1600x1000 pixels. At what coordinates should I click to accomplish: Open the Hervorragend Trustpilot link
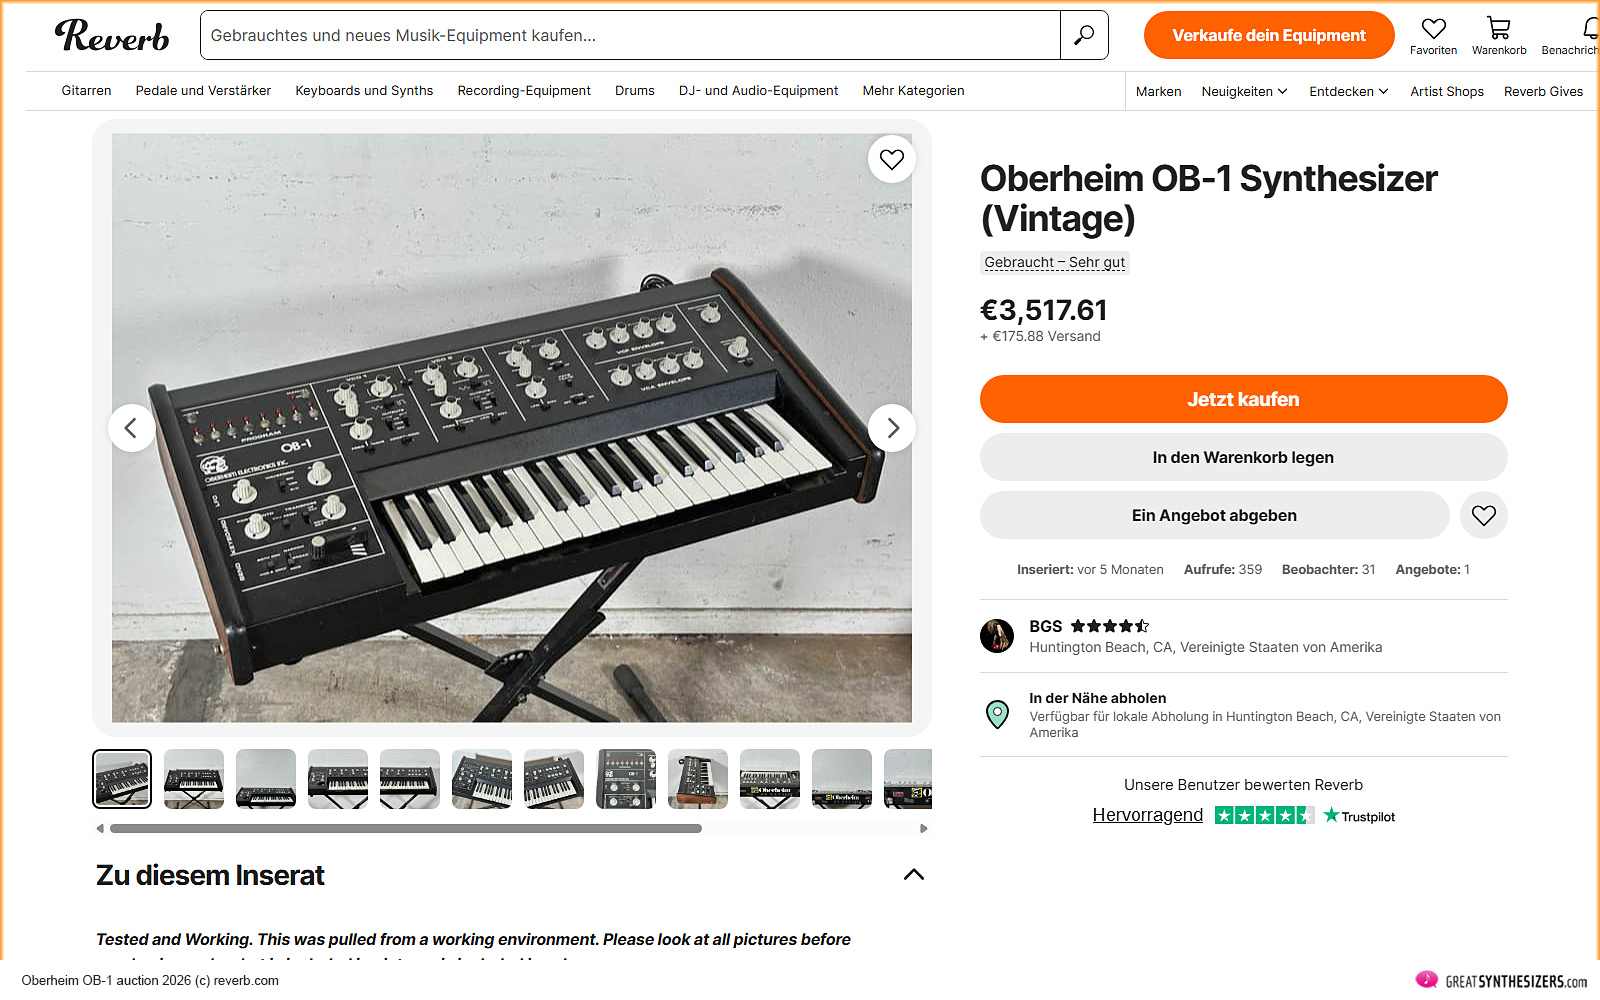click(x=1147, y=815)
